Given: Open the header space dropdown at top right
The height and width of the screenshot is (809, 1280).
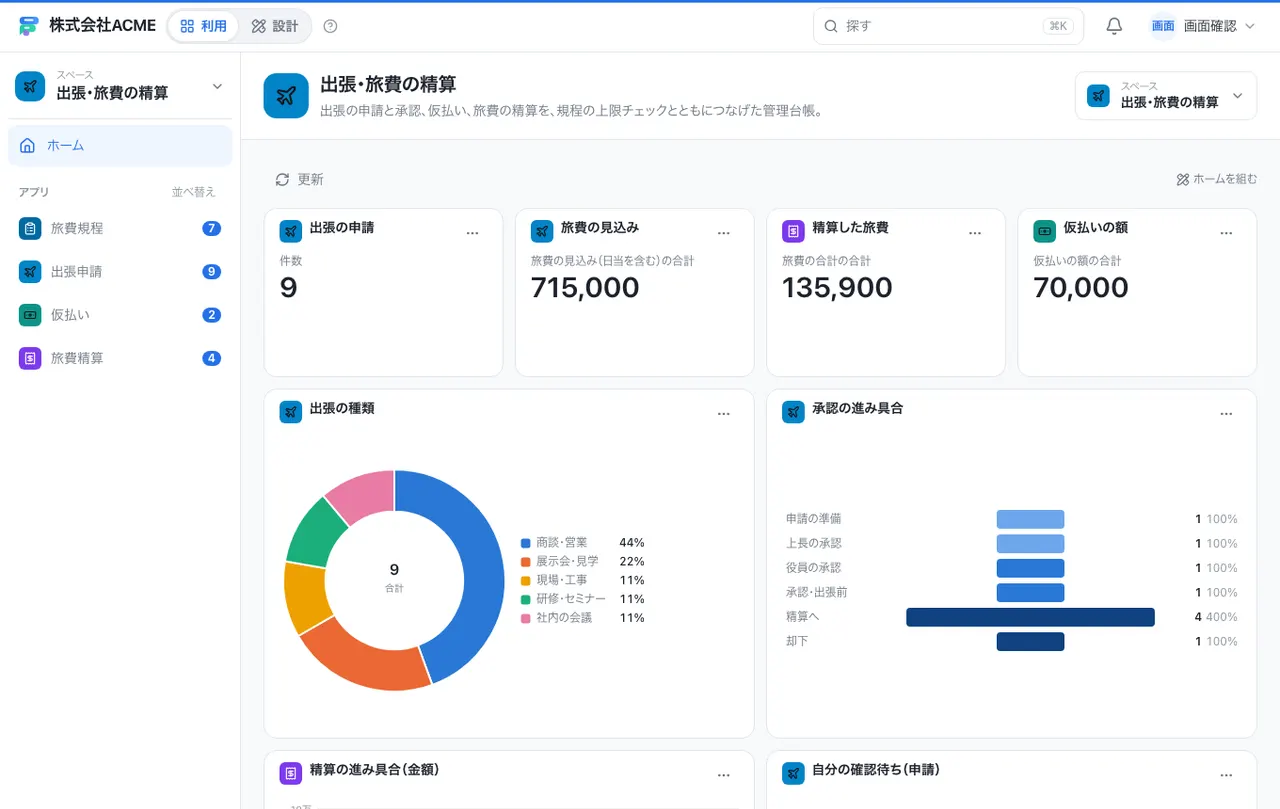Looking at the screenshot, I should click(x=1166, y=96).
